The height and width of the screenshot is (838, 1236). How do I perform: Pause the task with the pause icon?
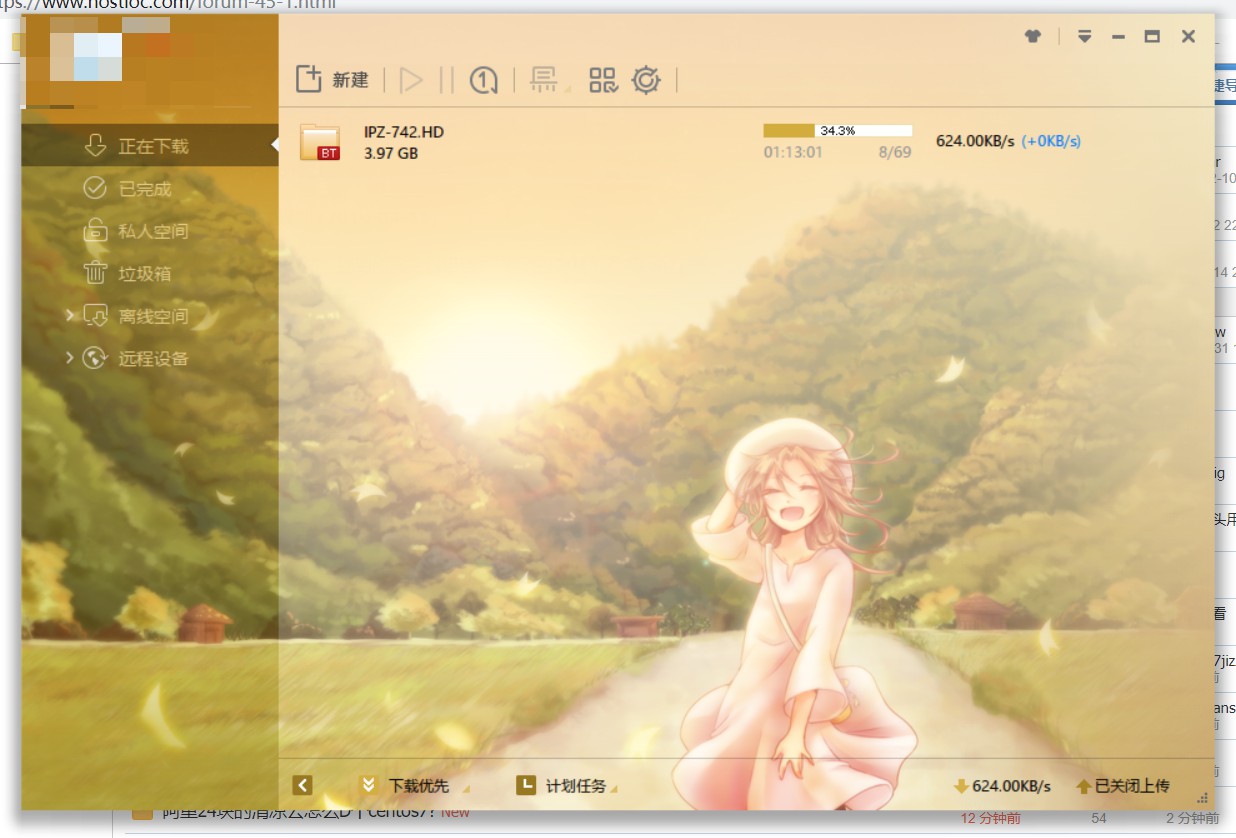click(446, 80)
